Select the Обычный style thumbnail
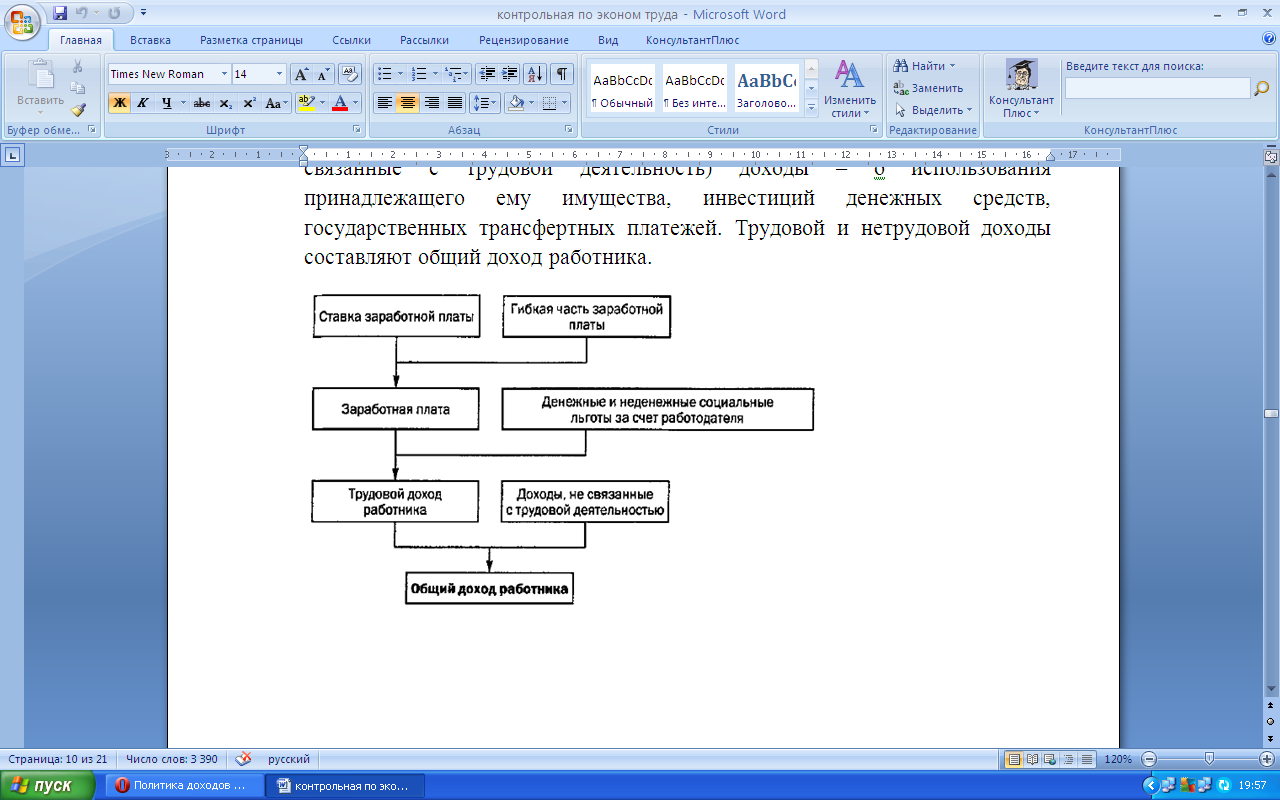The height and width of the screenshot is (800, 1280). pyautogui.click(x=622, y=89)
